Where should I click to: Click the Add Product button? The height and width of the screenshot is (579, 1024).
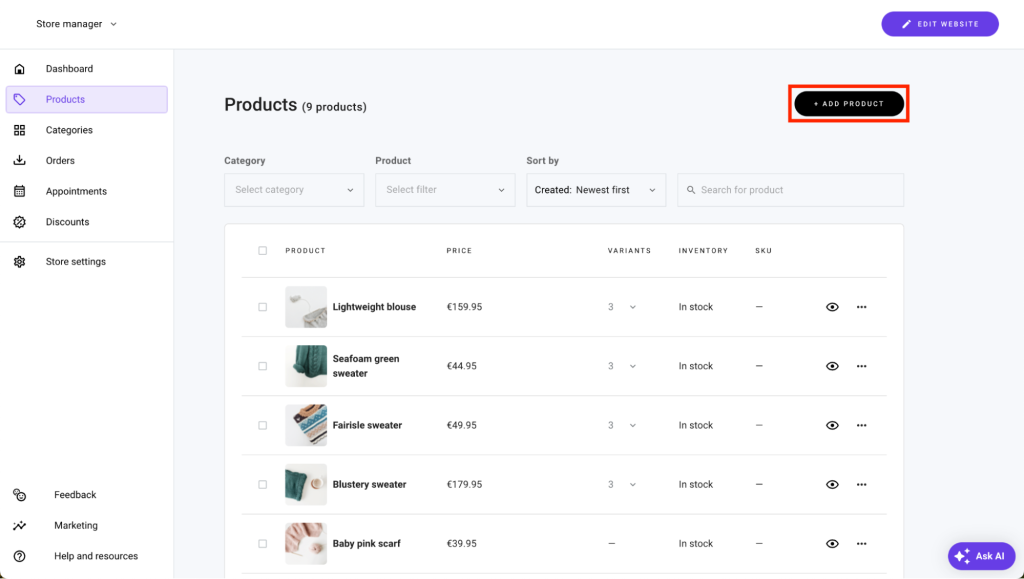[848, 103]
